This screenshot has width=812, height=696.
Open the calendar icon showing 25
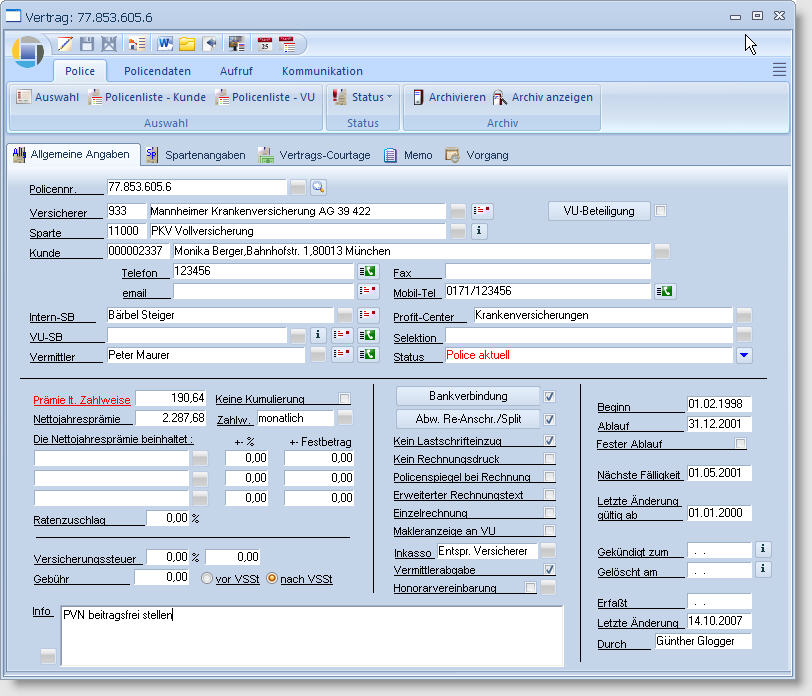[x=265, y=44]
